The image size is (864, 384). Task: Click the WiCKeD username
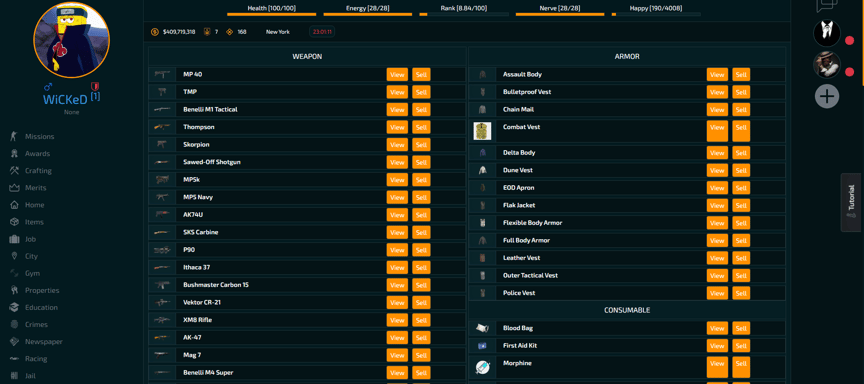pos(65,100)
